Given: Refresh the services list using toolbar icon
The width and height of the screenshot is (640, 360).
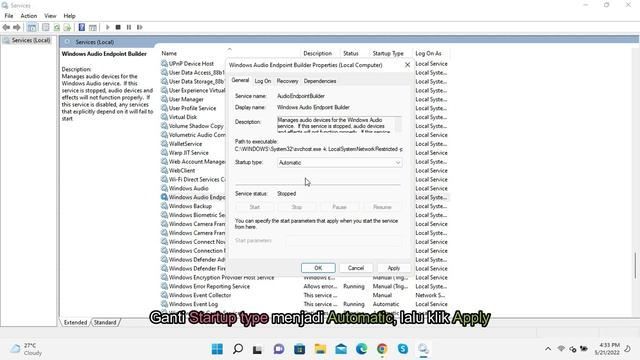Looking at the screenshot, I should (57, 27).
